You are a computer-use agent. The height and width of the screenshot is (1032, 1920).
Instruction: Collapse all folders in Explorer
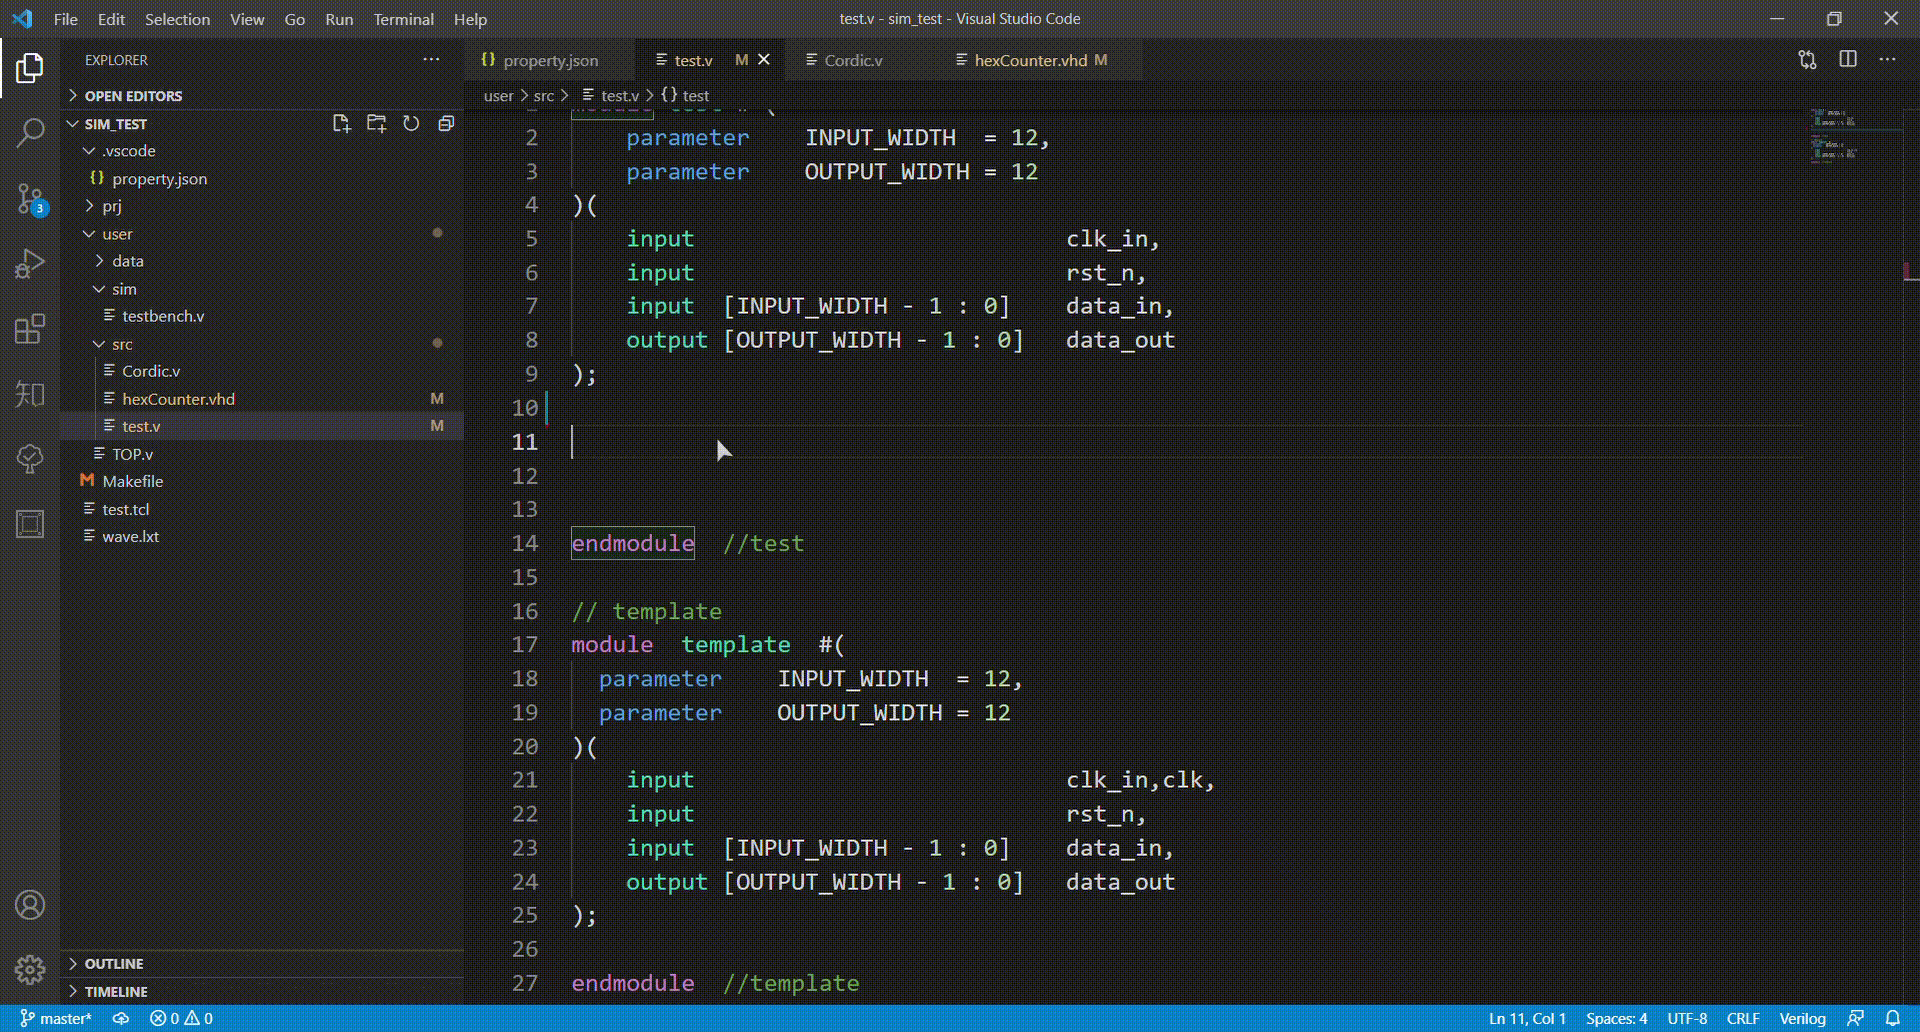pos(446,124)
